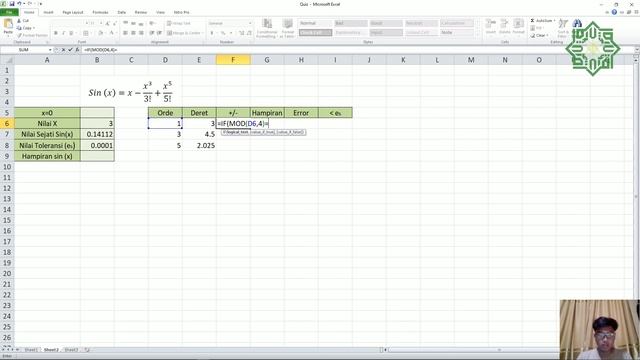Switch to the Sheet1 tab

[31, 350]
